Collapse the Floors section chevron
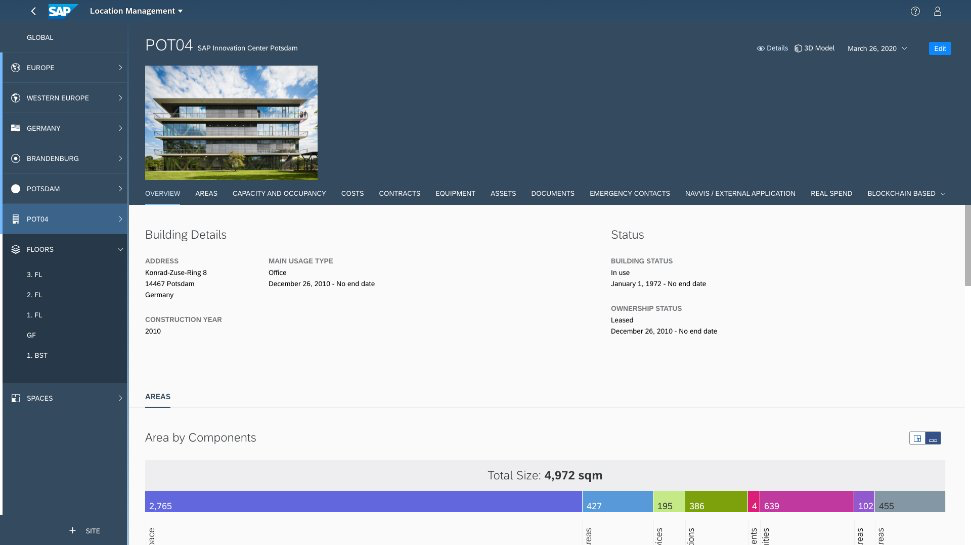971x545 pixels. tap(120, 250)
